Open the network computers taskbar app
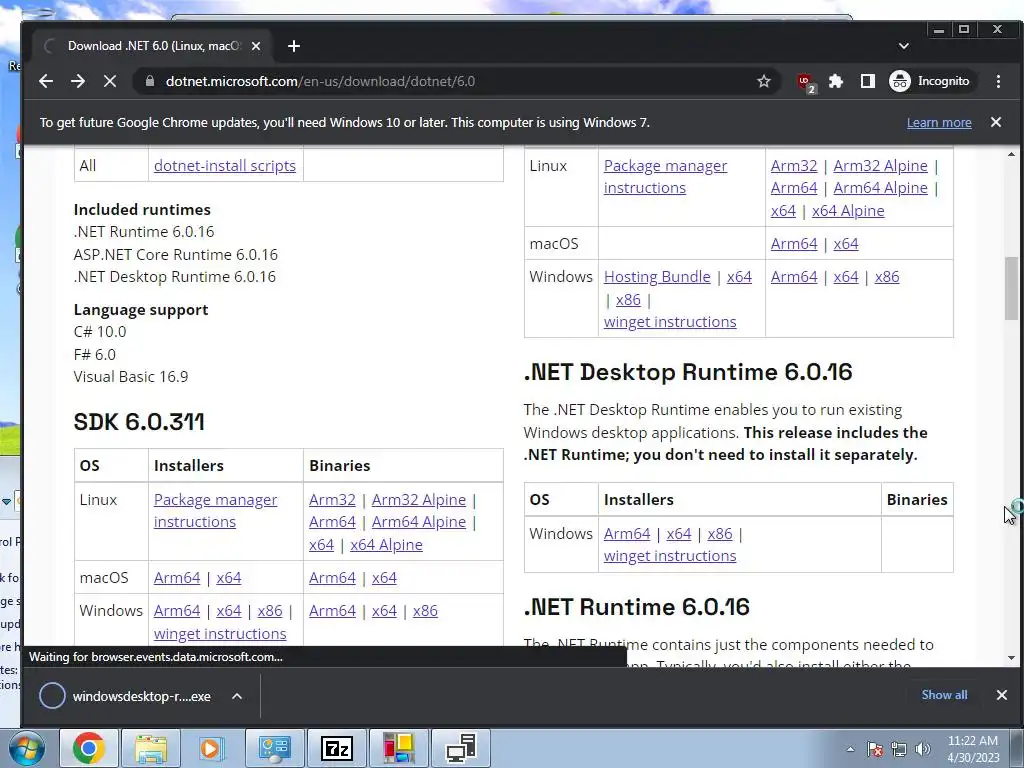Image resolution: width=1024 pixels, height=768 pixels. pos(461,748)
